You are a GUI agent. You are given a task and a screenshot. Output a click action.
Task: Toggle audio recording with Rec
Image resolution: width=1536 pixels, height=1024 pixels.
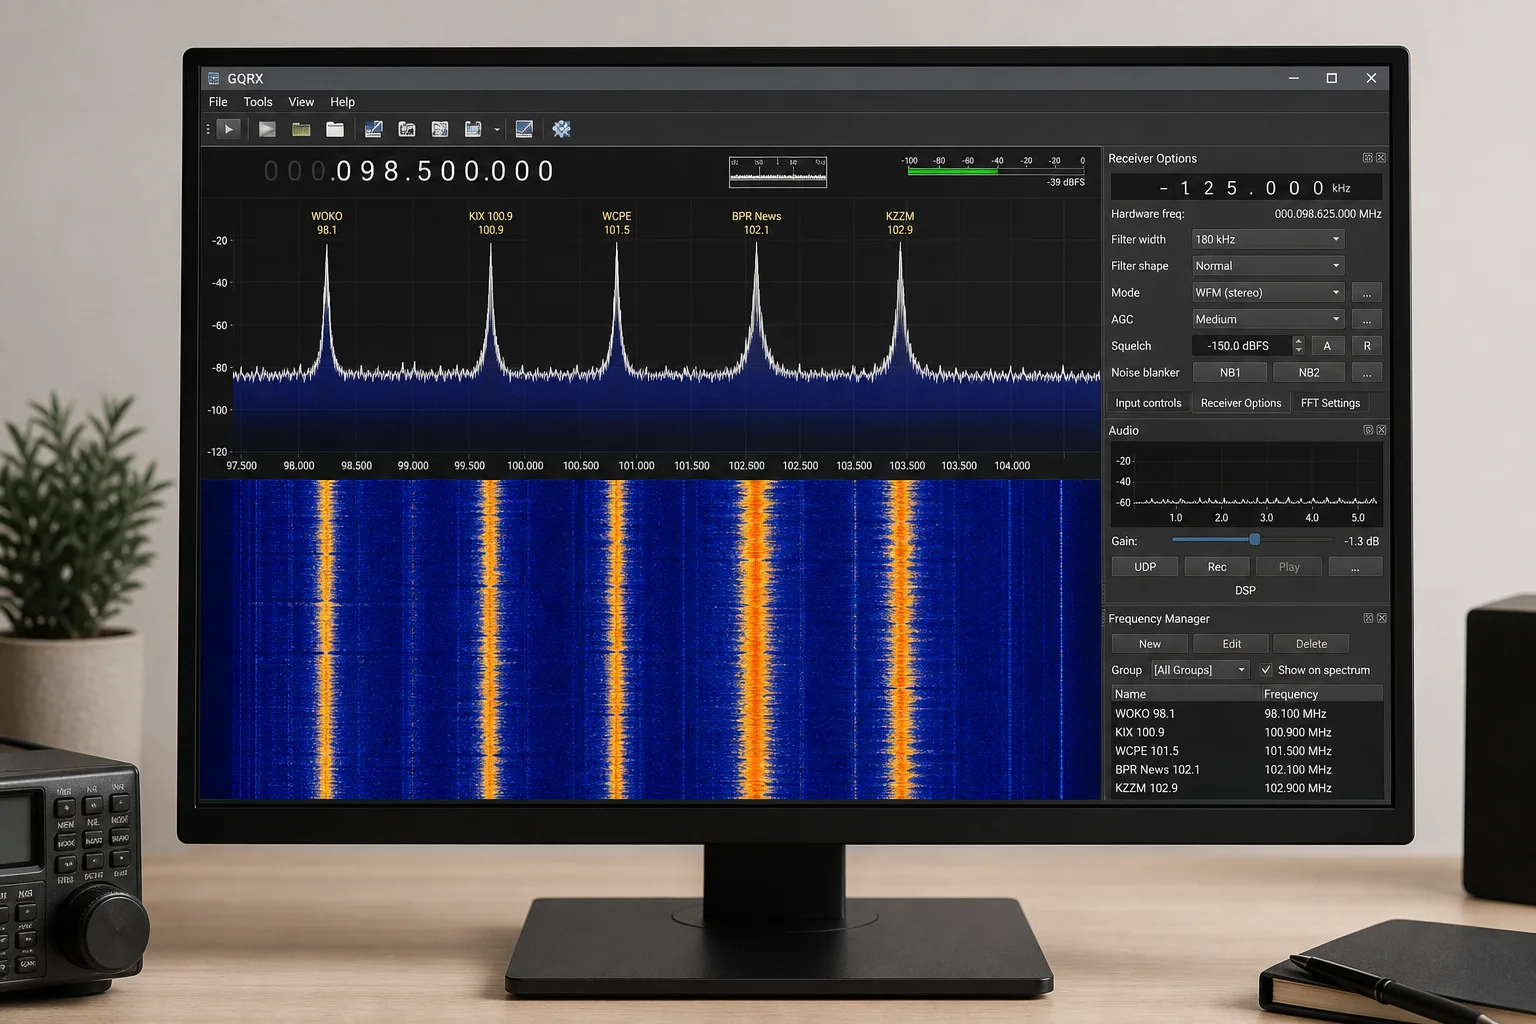coord(1217,567)
